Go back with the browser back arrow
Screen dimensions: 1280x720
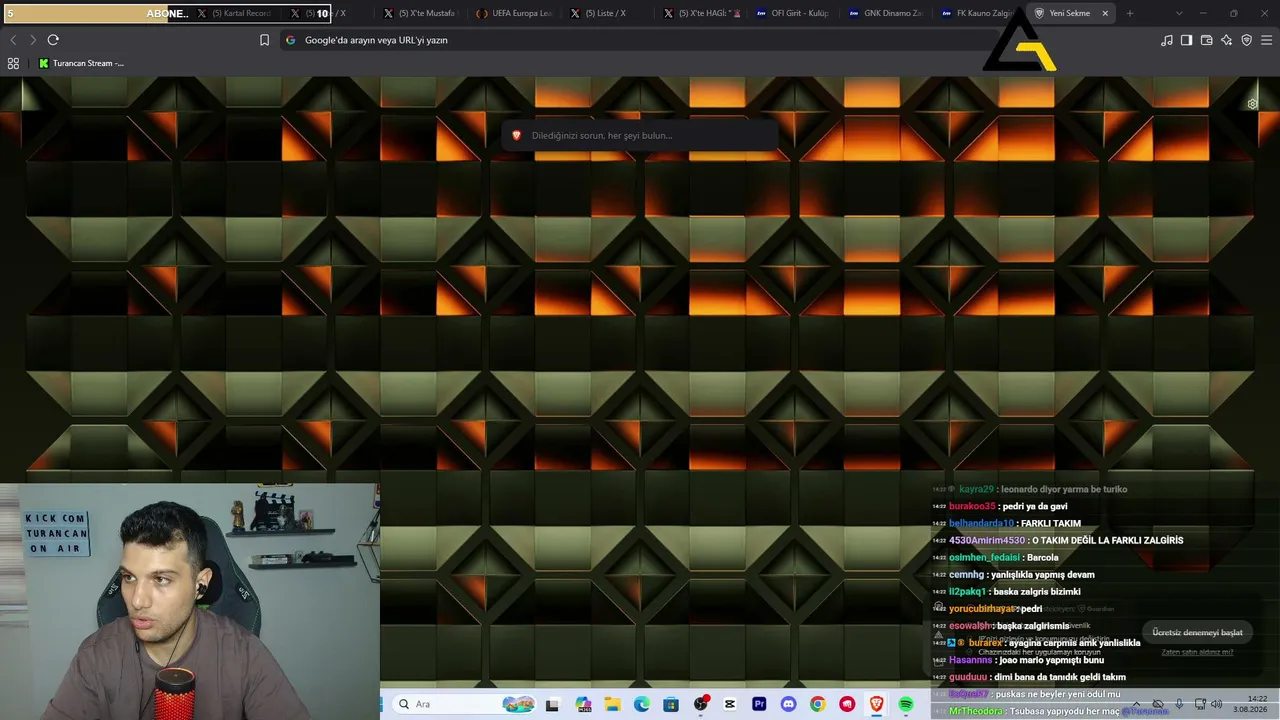coord(13,40)
